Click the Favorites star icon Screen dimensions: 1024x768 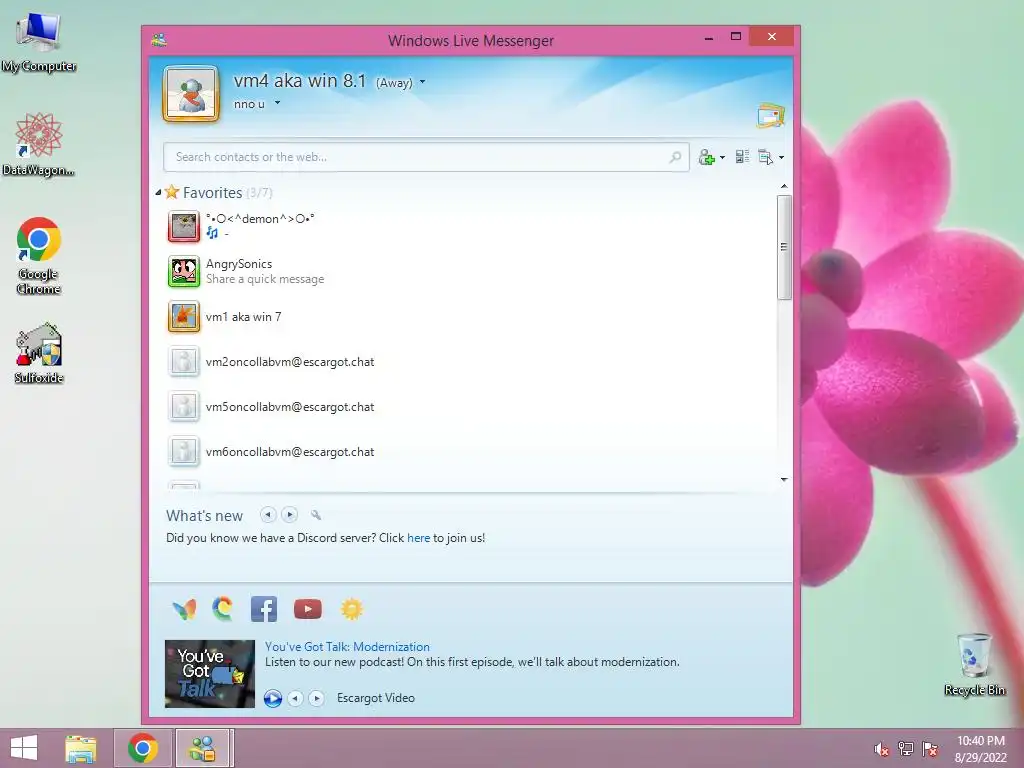[x=172, y=192]
